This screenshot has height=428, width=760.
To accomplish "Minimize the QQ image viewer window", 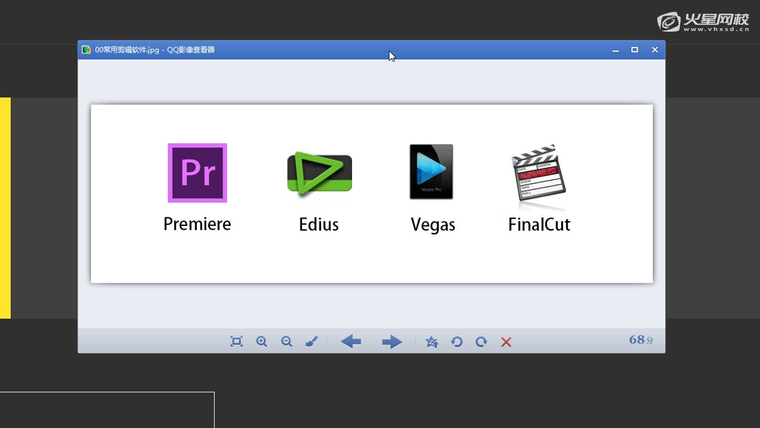I will pyautogui.click(x=615, y=50).
